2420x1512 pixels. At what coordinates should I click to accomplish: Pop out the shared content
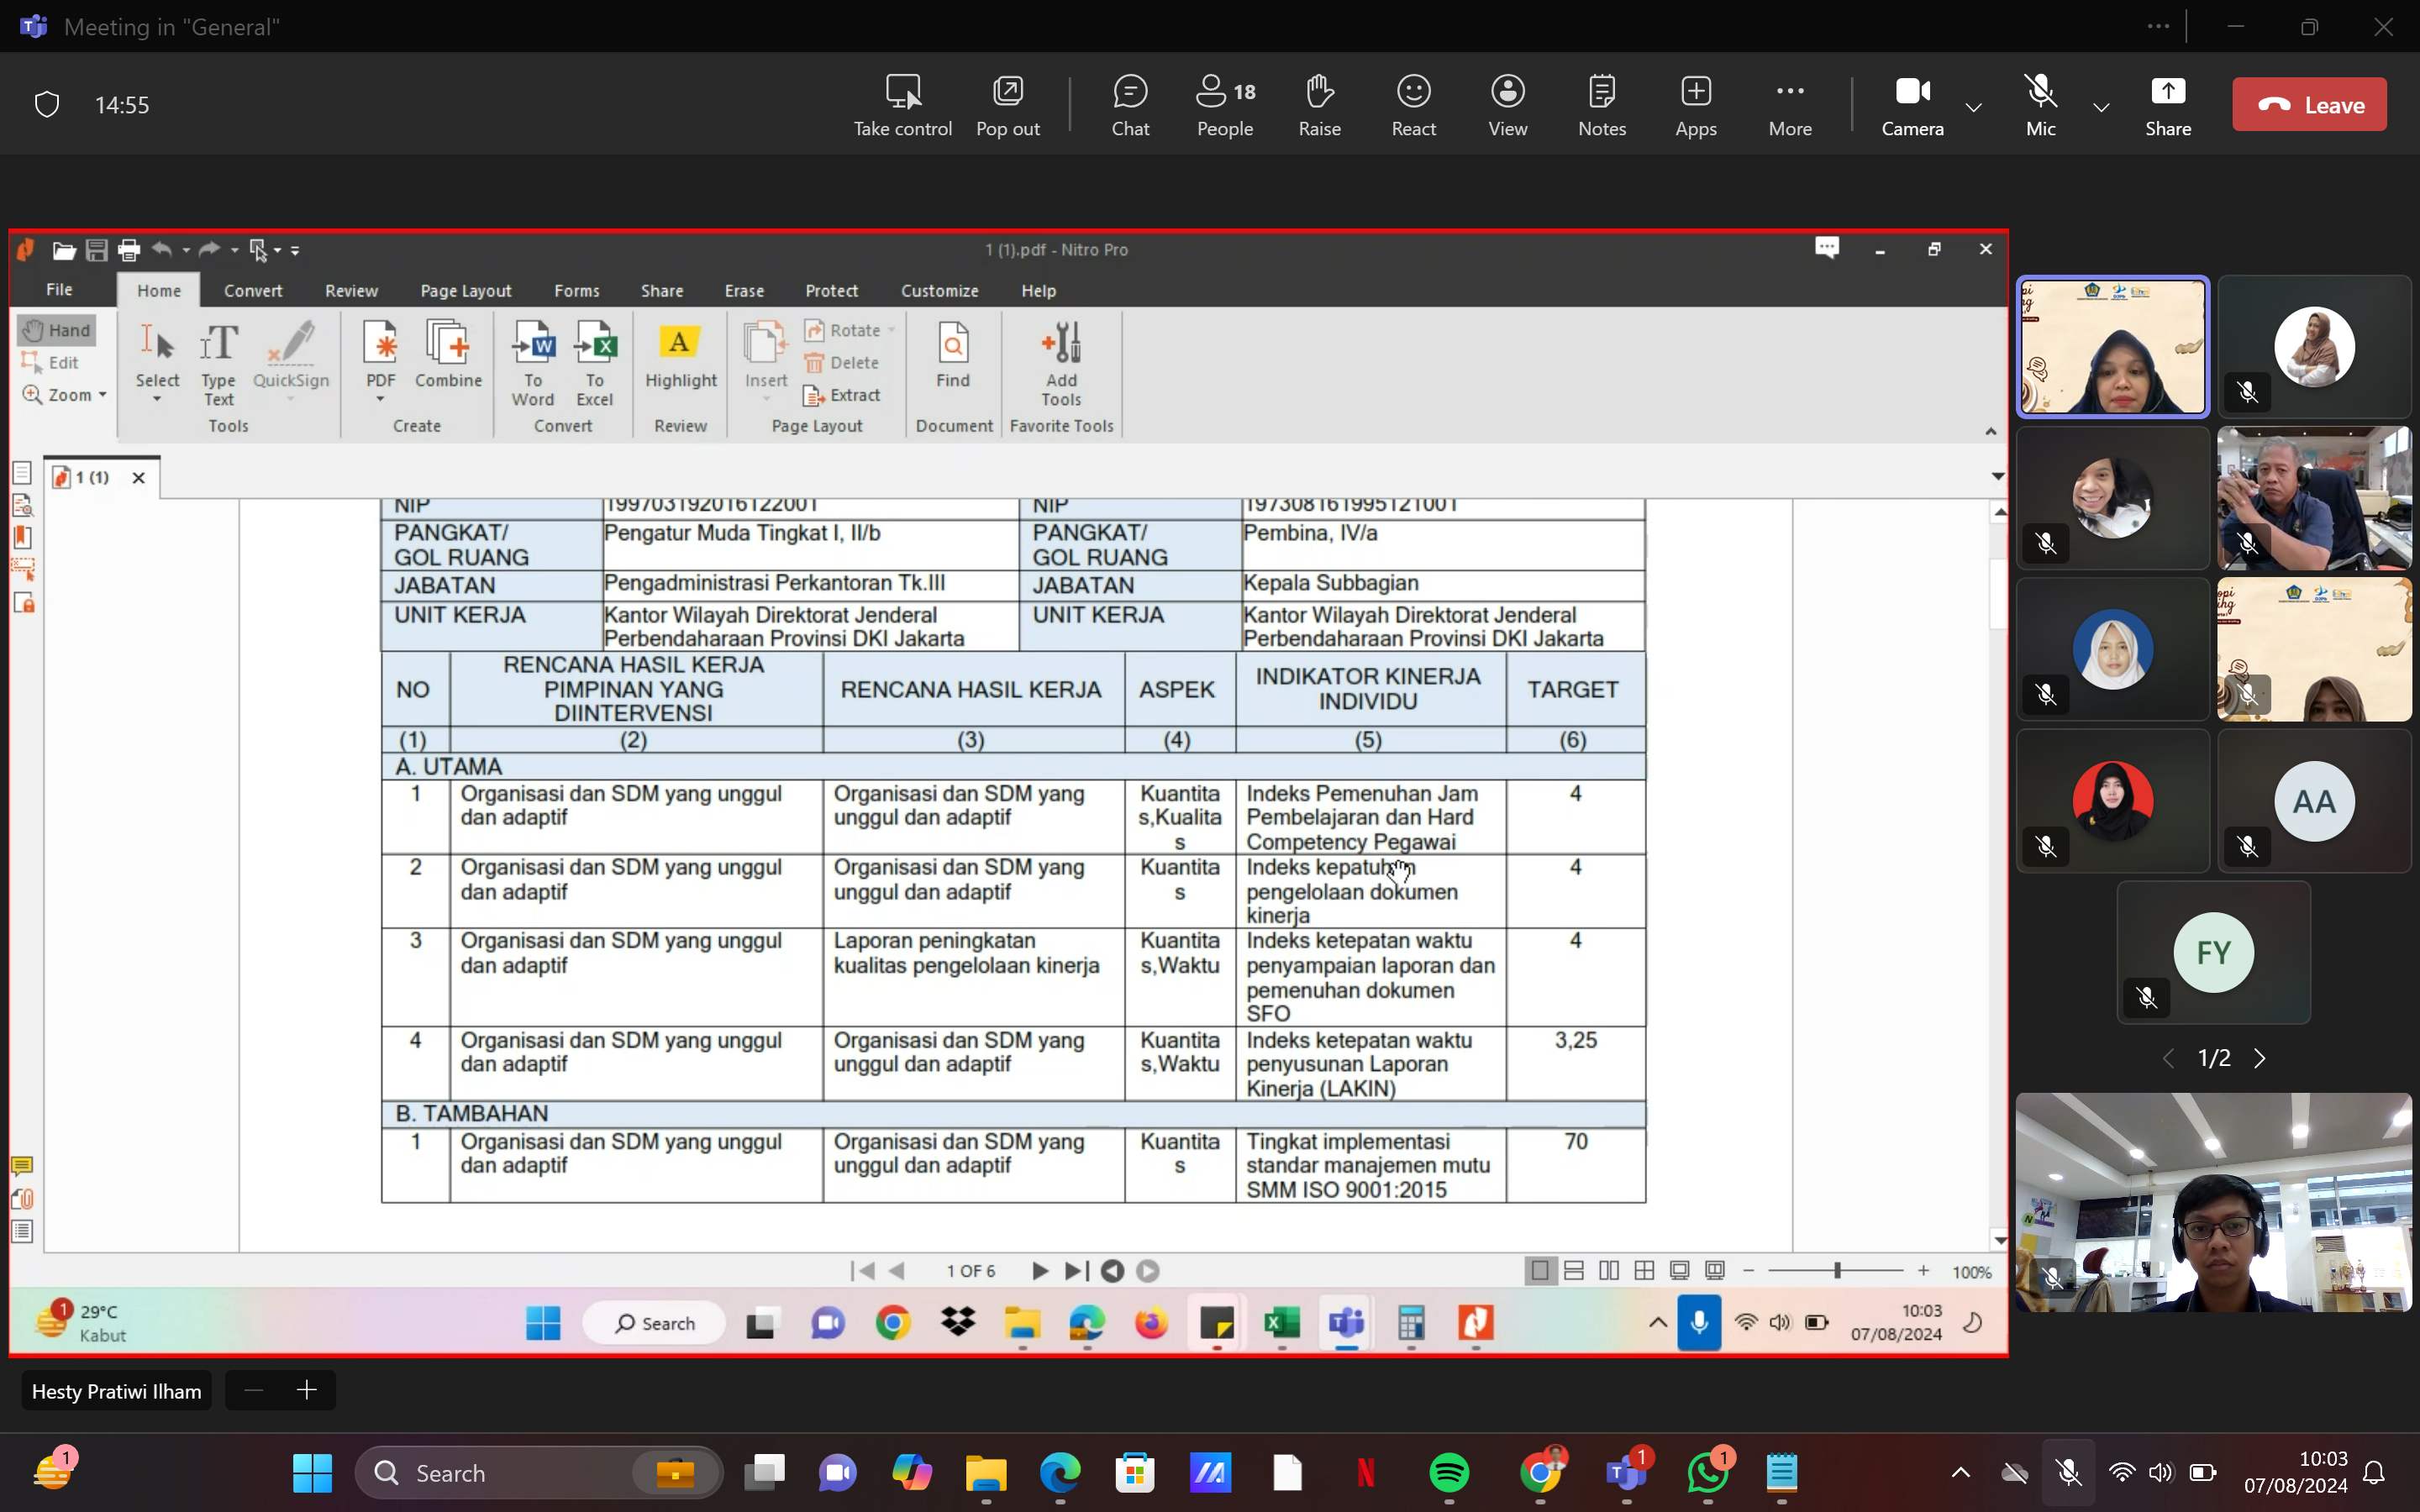[x=1007, y=104]
